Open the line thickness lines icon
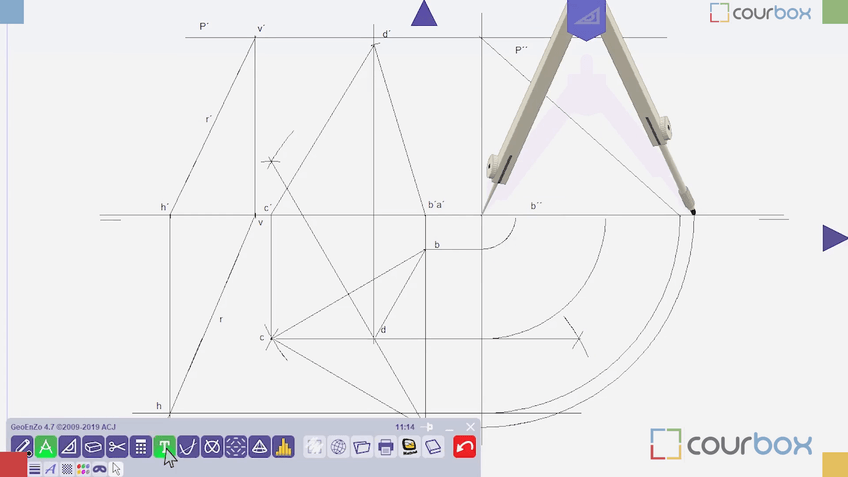The width and height of the screenshot is (848, 477). pos(35,468)
